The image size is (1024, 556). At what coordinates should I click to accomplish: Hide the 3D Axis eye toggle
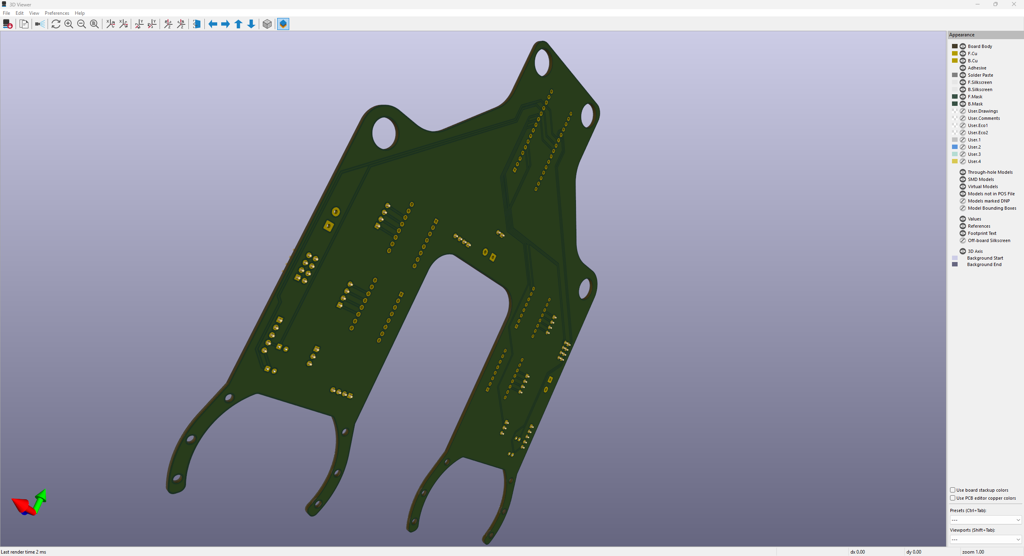[x=963, y=252]
